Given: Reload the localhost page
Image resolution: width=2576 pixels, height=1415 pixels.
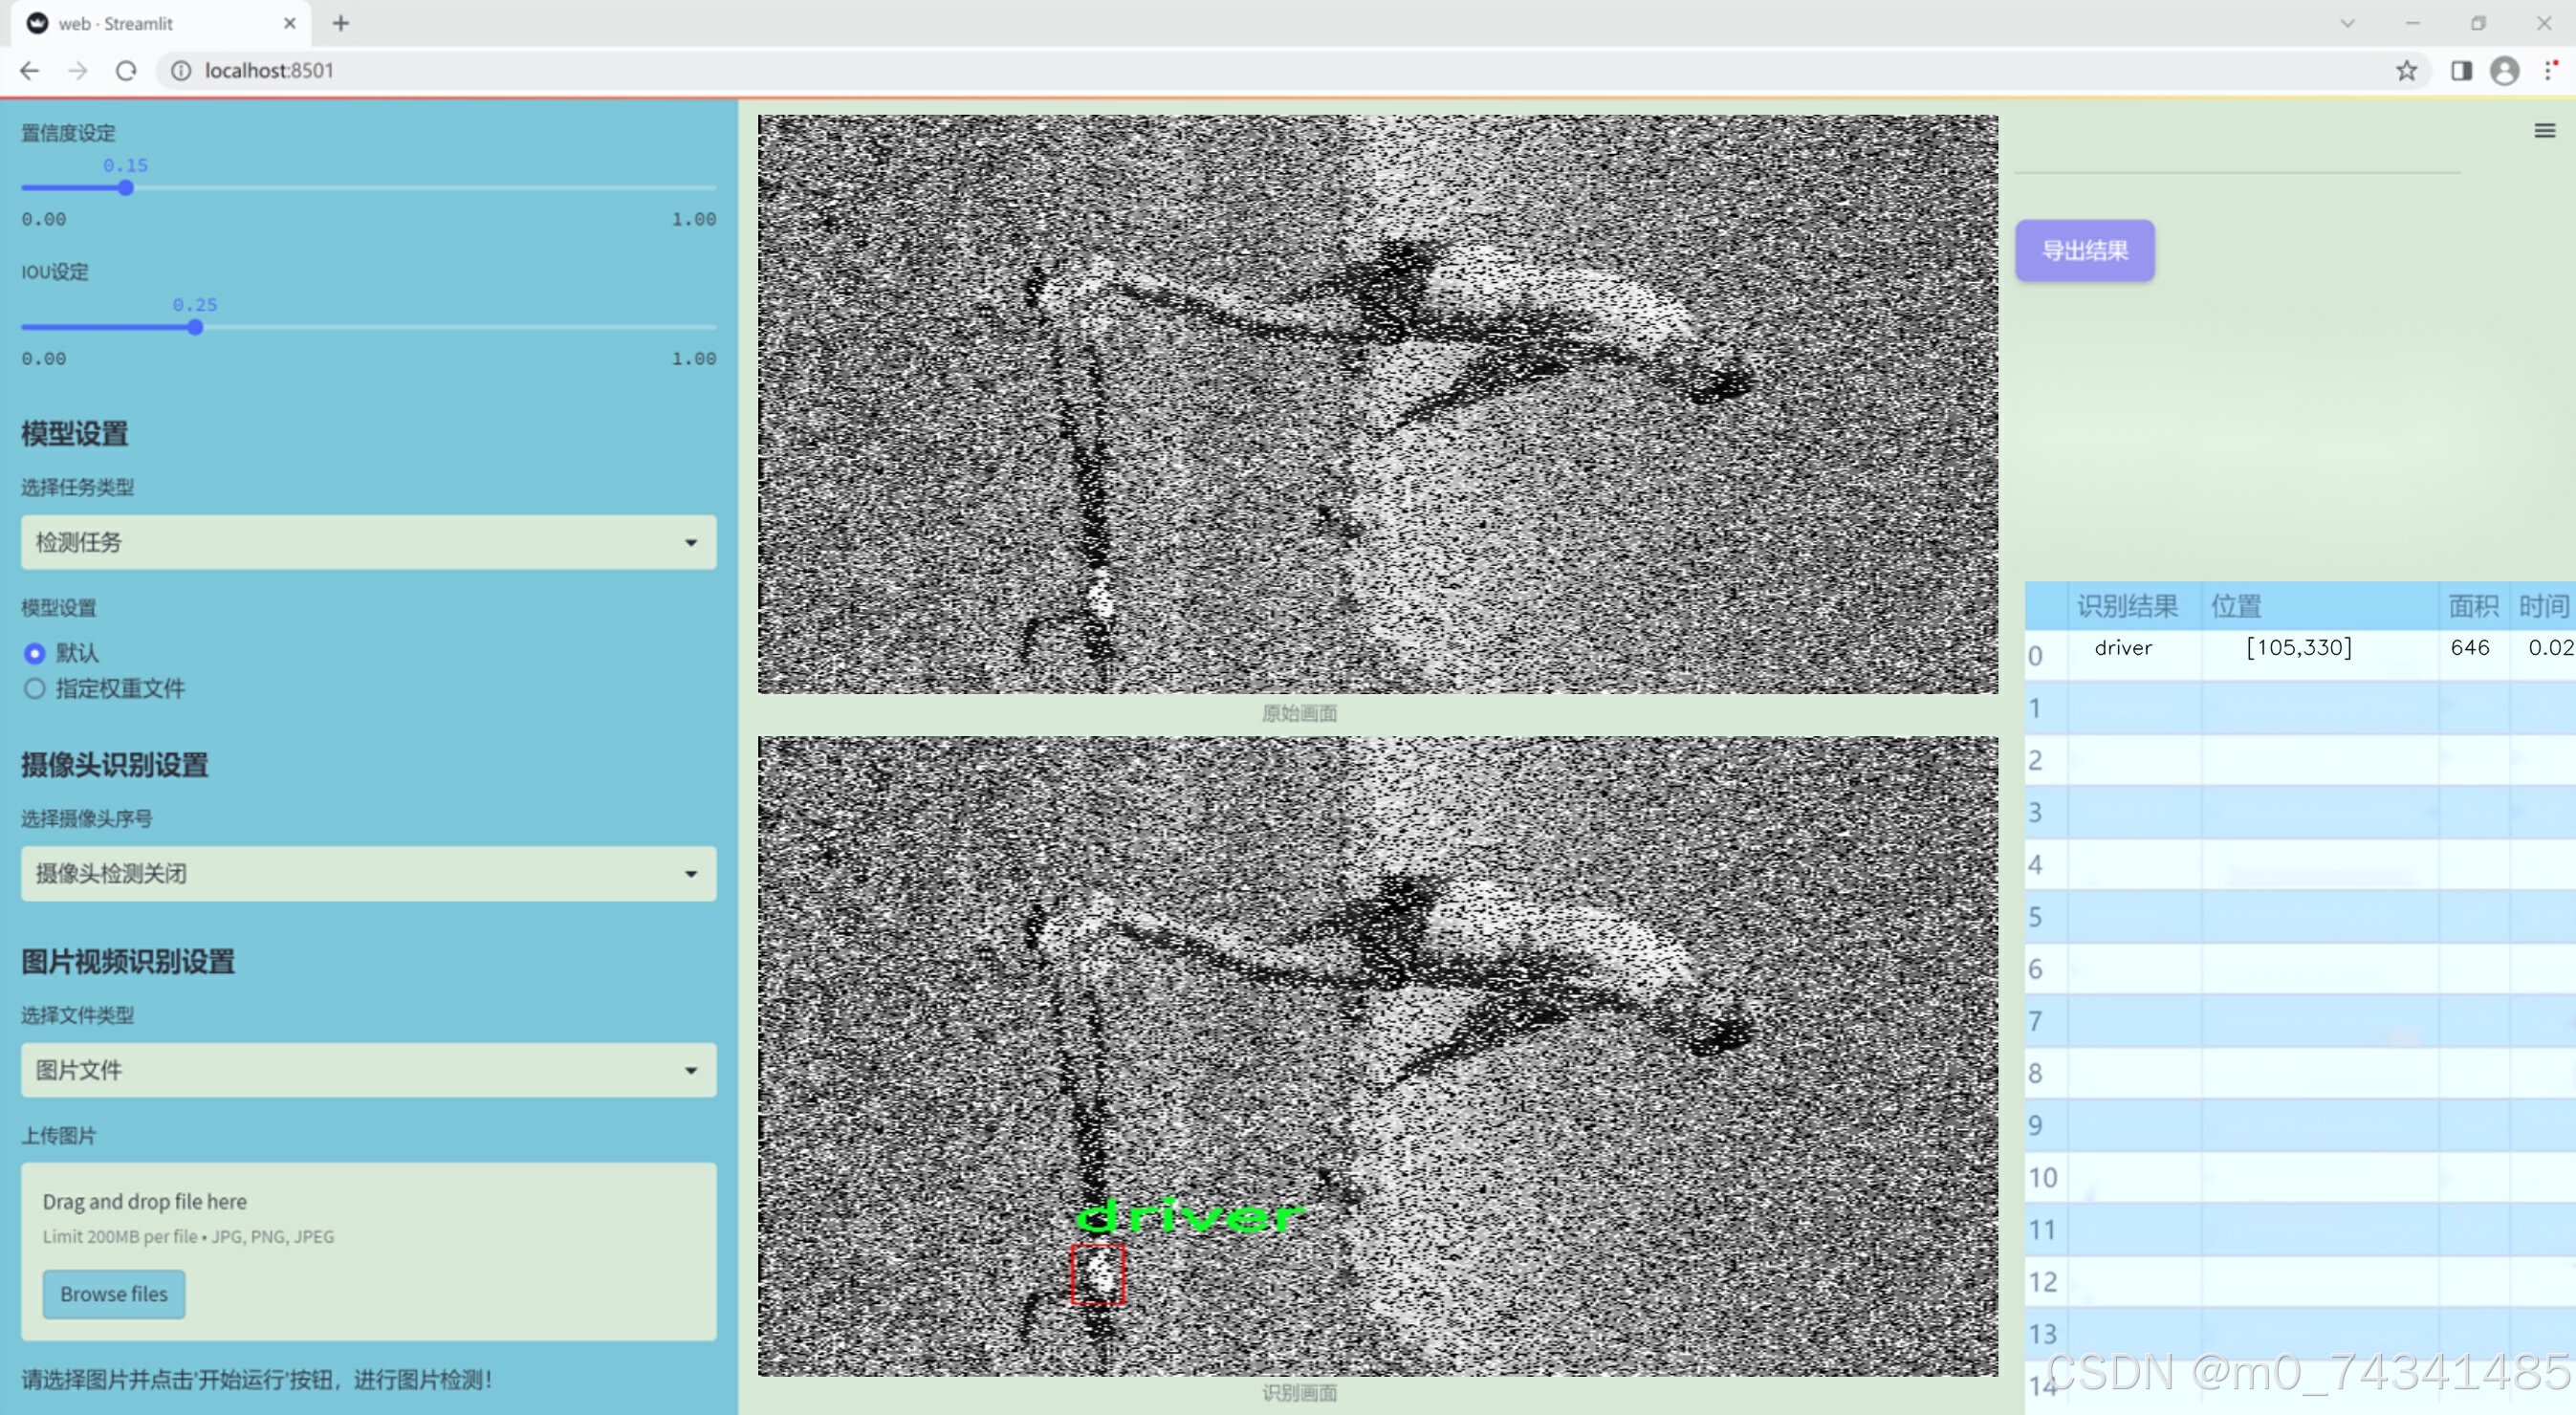Looking at the screenshot, I should coord(126,71).
